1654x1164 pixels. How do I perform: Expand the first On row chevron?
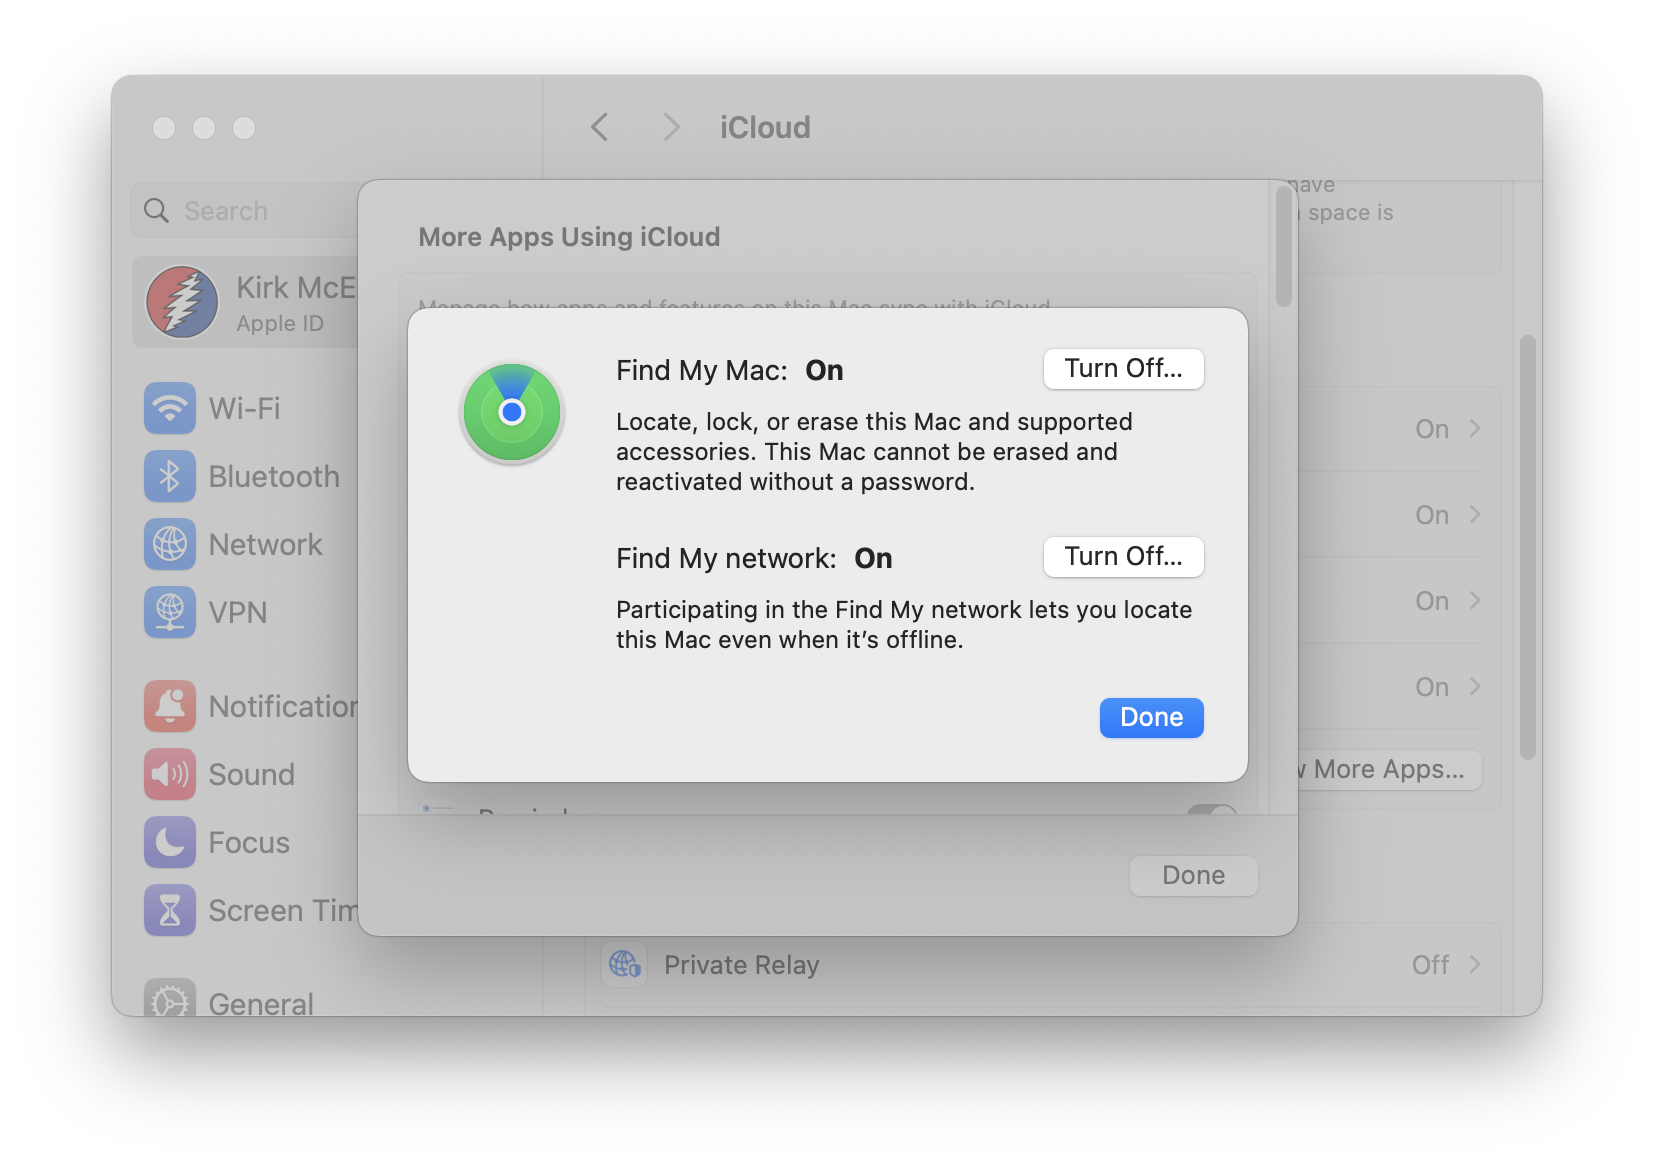click(x=1475, y=429)
